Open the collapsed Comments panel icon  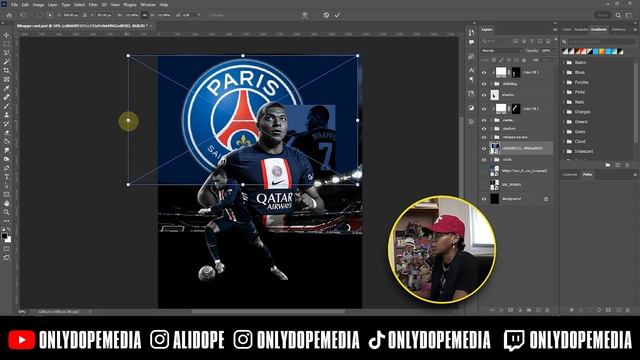tap(471, 42)
